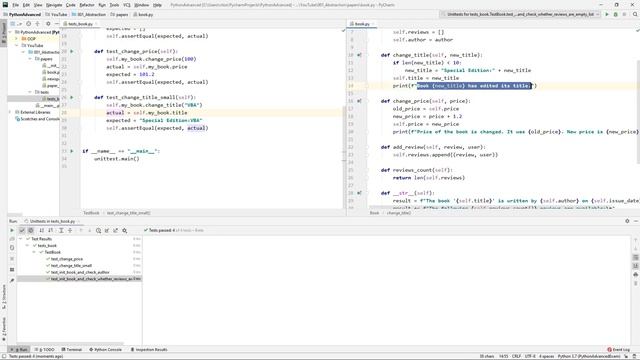Toggle Sort Alphabetically in test runner
This screenshot has height=360, width=640.
coord(41,231)
